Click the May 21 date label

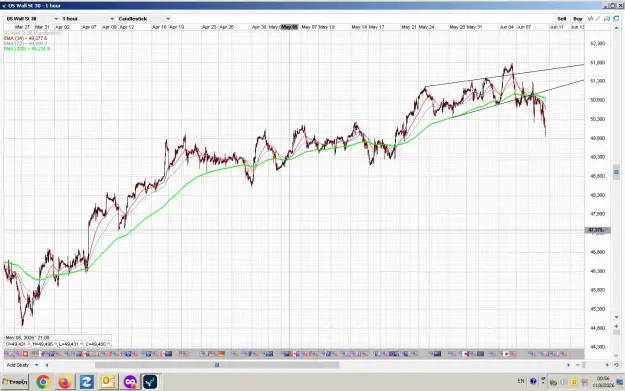(x=409, y=27)
